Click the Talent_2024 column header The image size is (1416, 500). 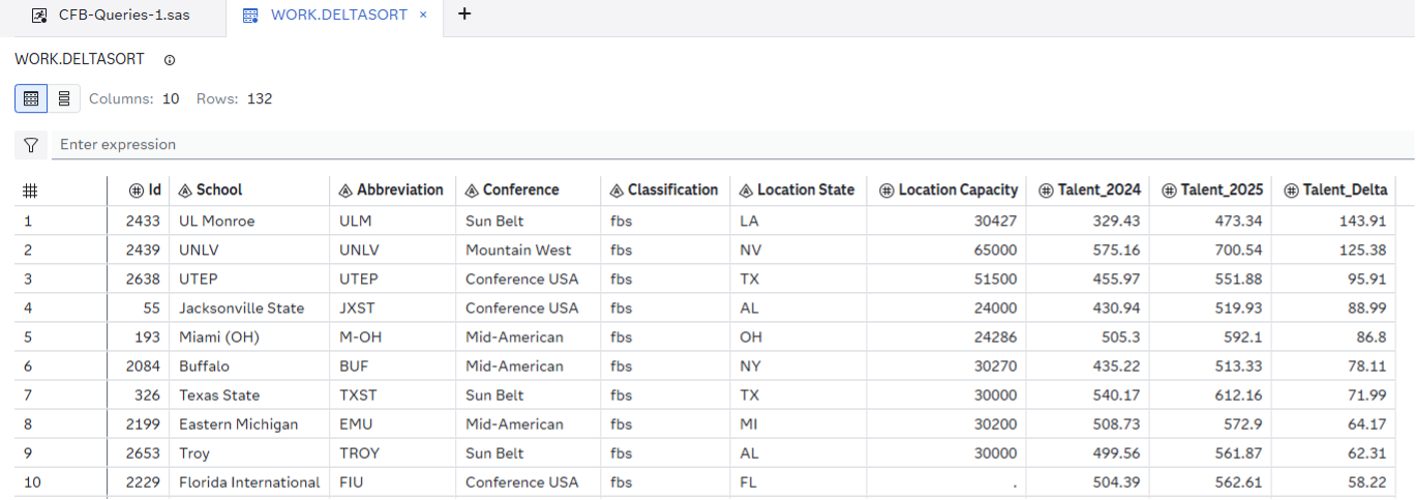pos(1098,190)
